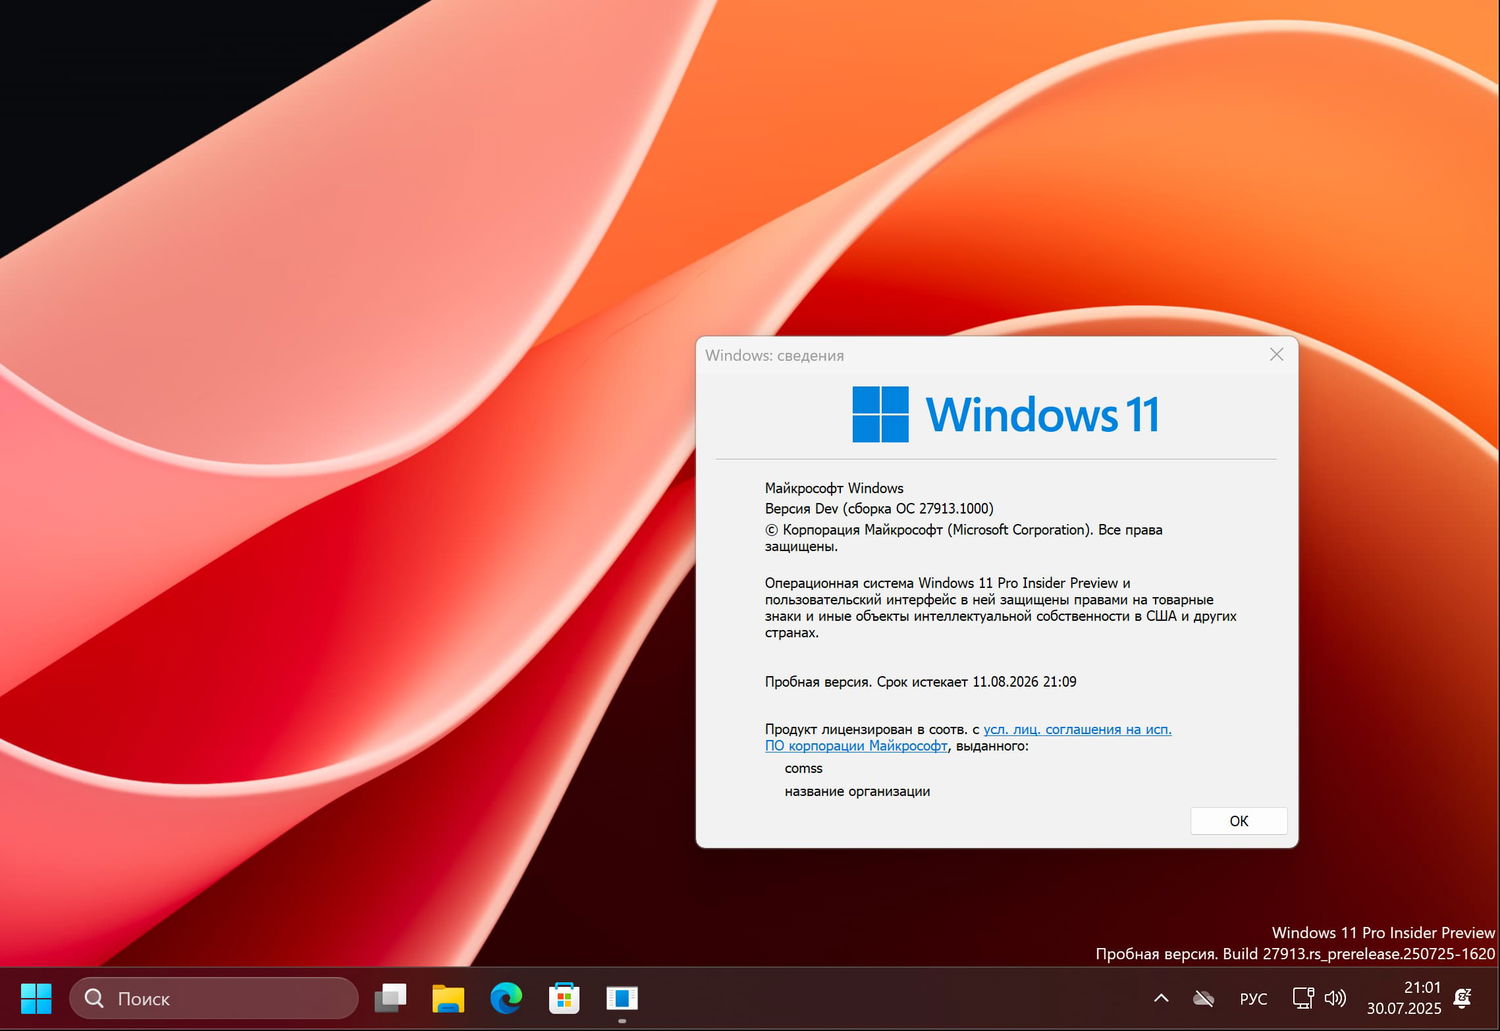Launch the Microsoft Store
The width and height of the screenshot is (1500, 1031).
click(x=564, y=997)
